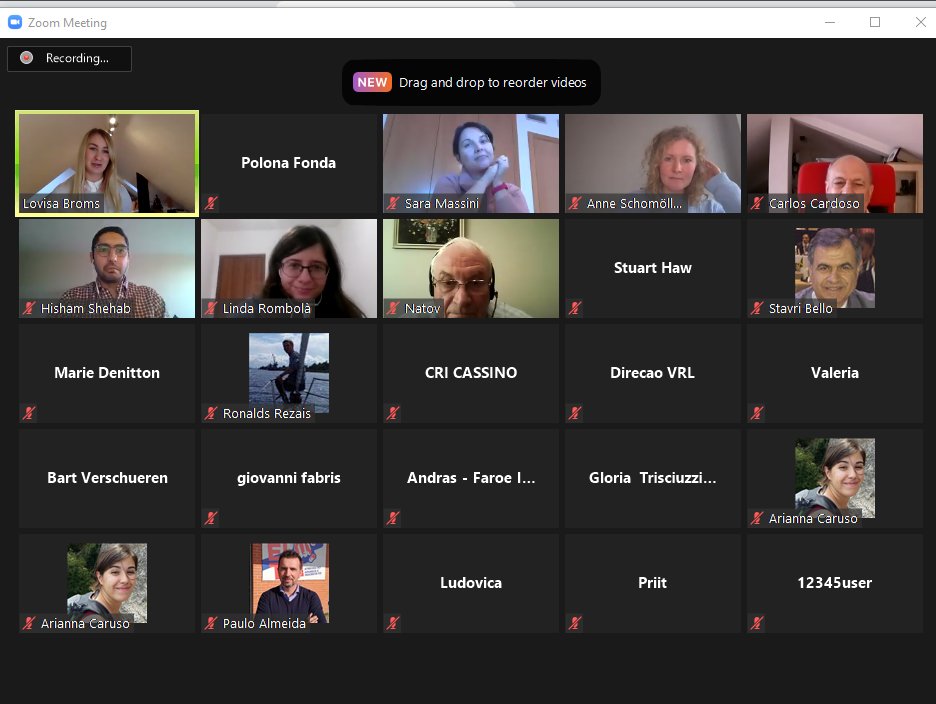
Task: Click the red Recording indicator dot
Action: point(26,58)
